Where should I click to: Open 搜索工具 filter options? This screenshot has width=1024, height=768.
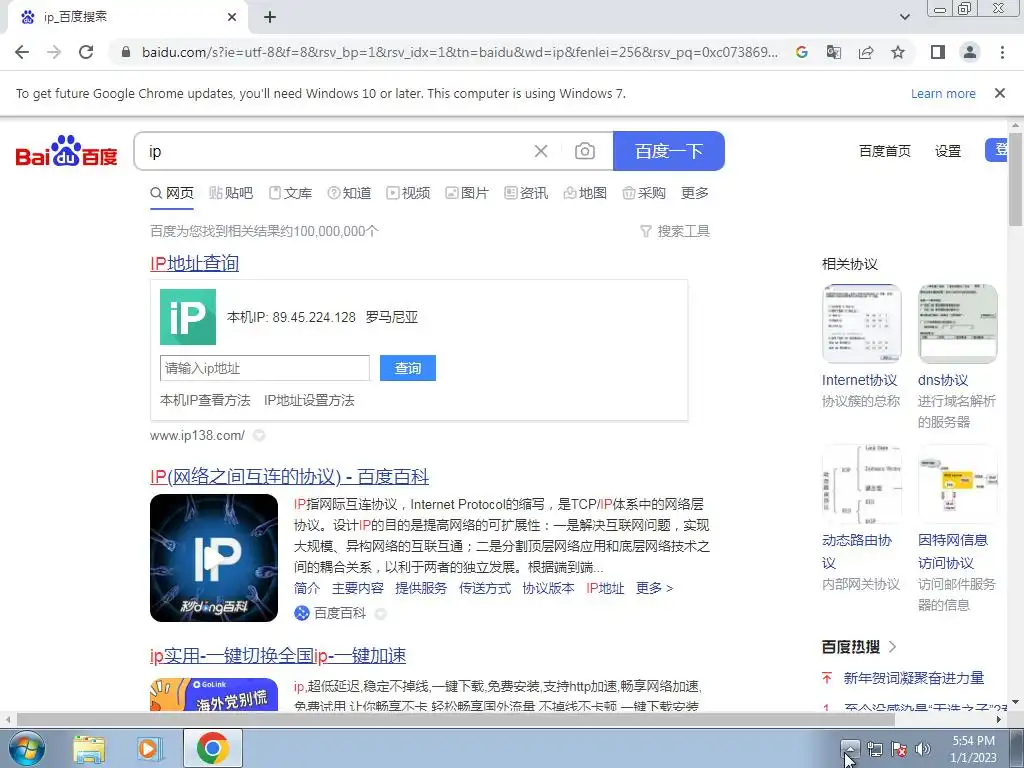[675, 231]
